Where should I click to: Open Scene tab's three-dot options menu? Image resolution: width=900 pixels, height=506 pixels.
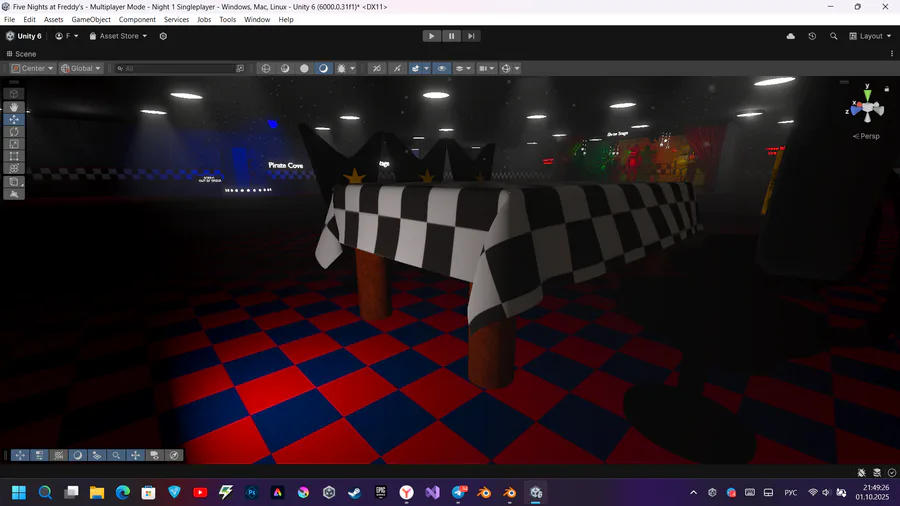tap(891, 54)
